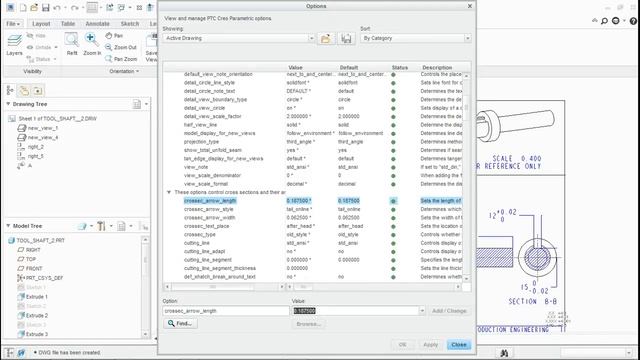Click the Save disk icon in quick access toolbar
640x360 pixels.
45,7
